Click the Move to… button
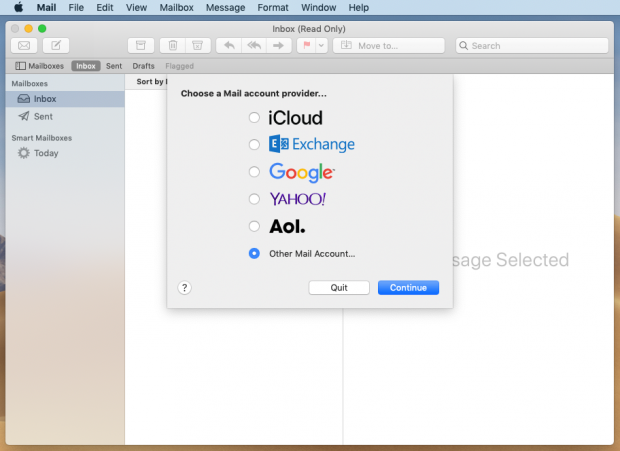 tap(389, 45)
